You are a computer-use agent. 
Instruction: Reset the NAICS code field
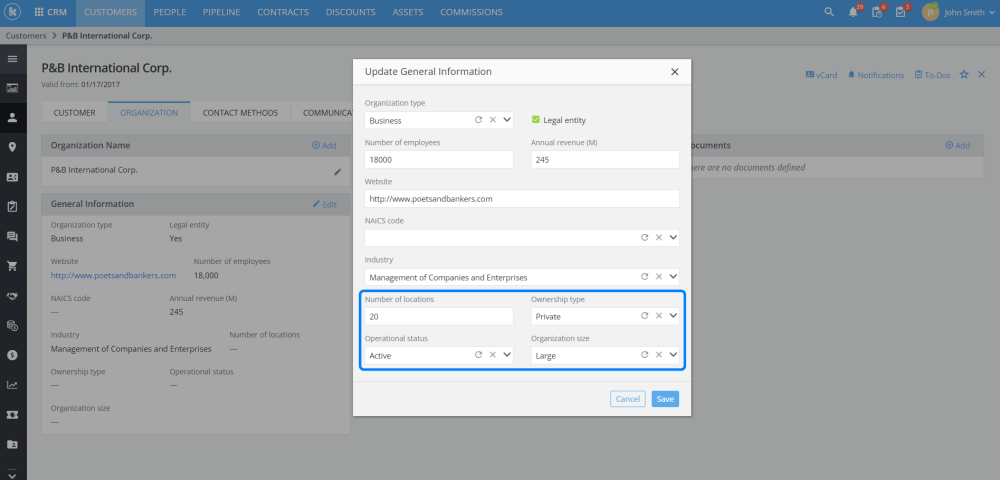(644, 237)
